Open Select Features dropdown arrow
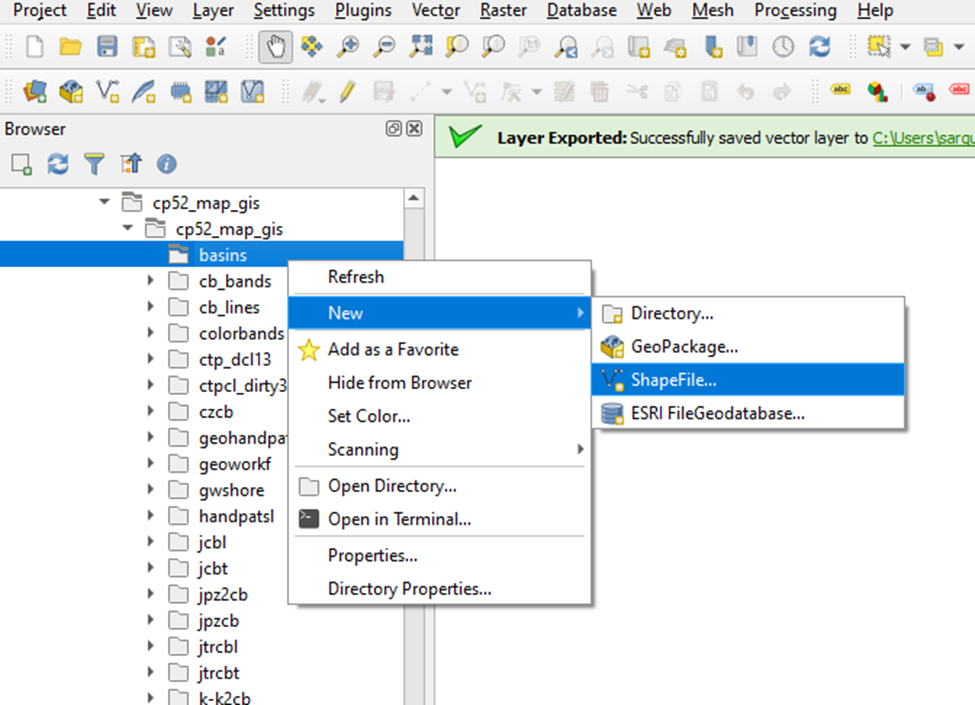Viewport: 975px width, 705px height. 905,47
